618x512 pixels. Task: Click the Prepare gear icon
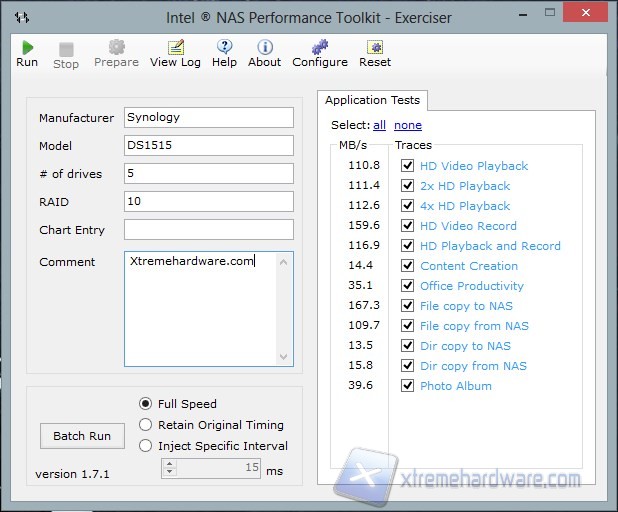(116, 47)
